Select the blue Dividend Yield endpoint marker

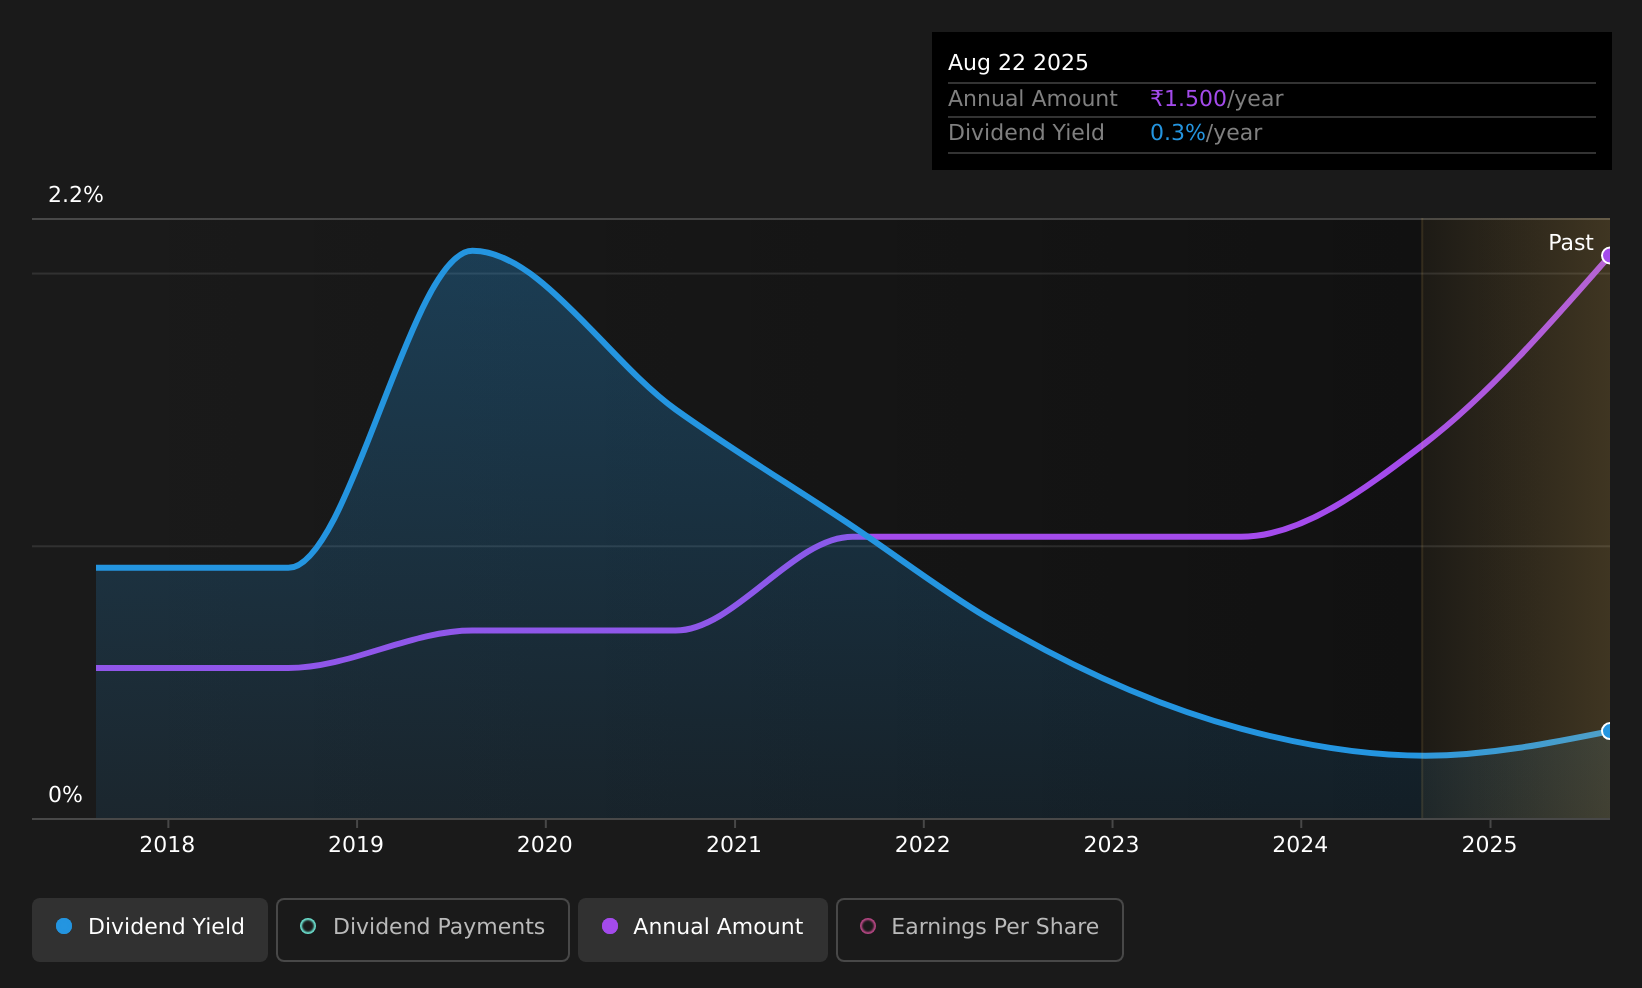(1609, 731)
